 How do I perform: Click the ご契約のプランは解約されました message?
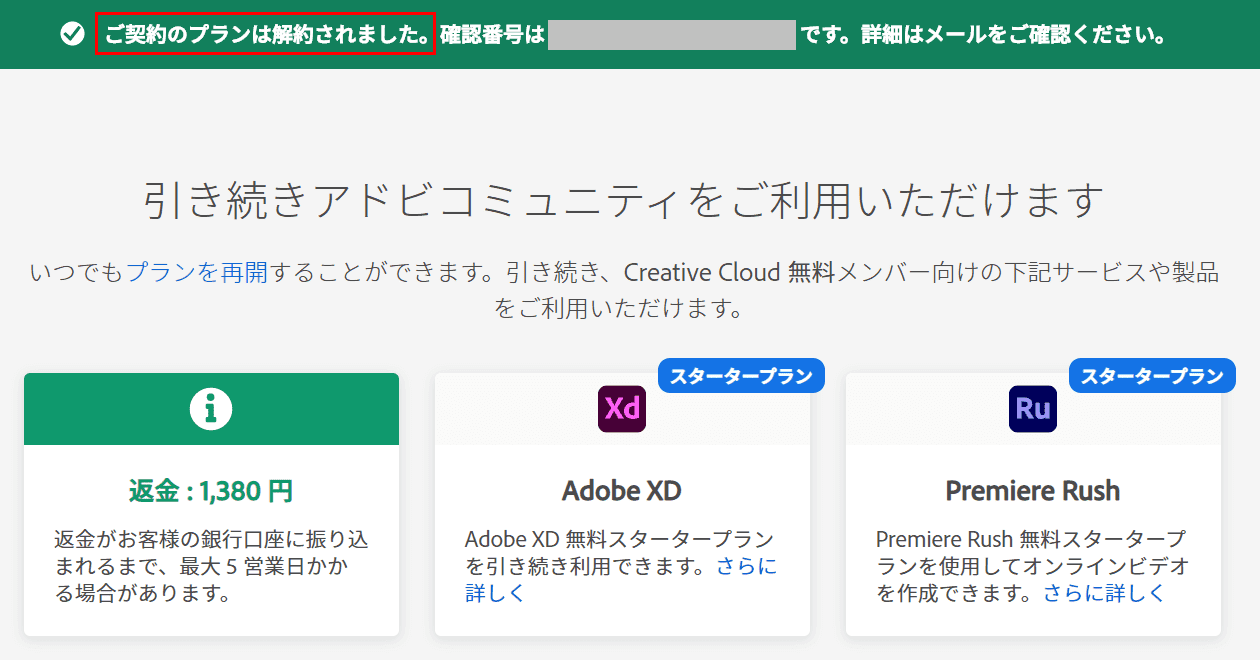pyautogui.click(x=266, y=35)
